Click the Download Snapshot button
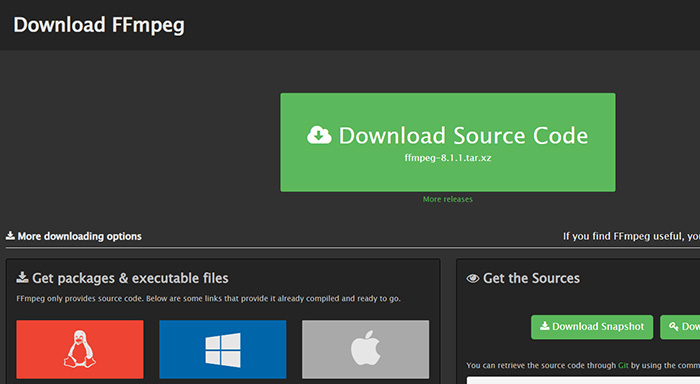Viewport: 700px width, 384px height. 592,327
